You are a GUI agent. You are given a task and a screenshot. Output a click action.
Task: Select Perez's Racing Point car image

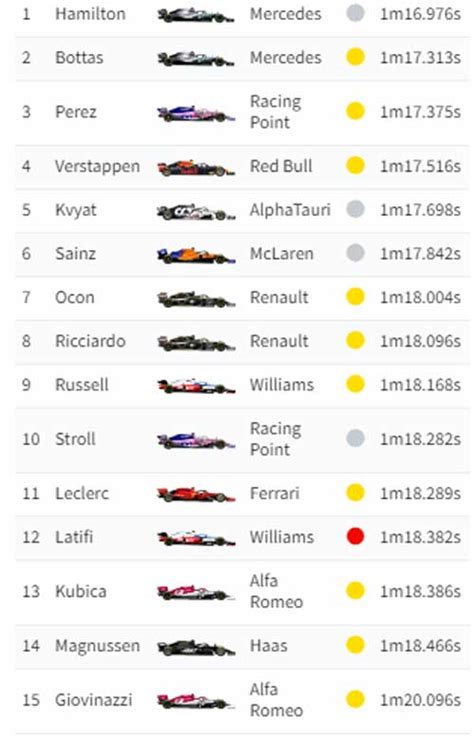tap(196, 113)
